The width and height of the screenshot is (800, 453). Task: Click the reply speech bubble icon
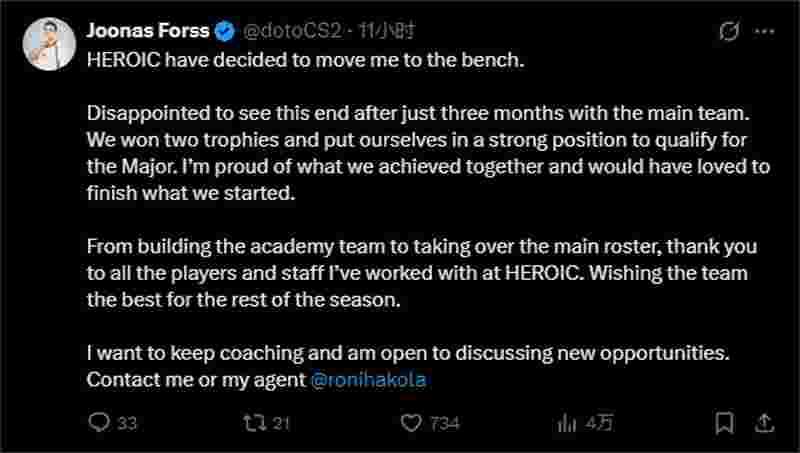coord(99,422)
